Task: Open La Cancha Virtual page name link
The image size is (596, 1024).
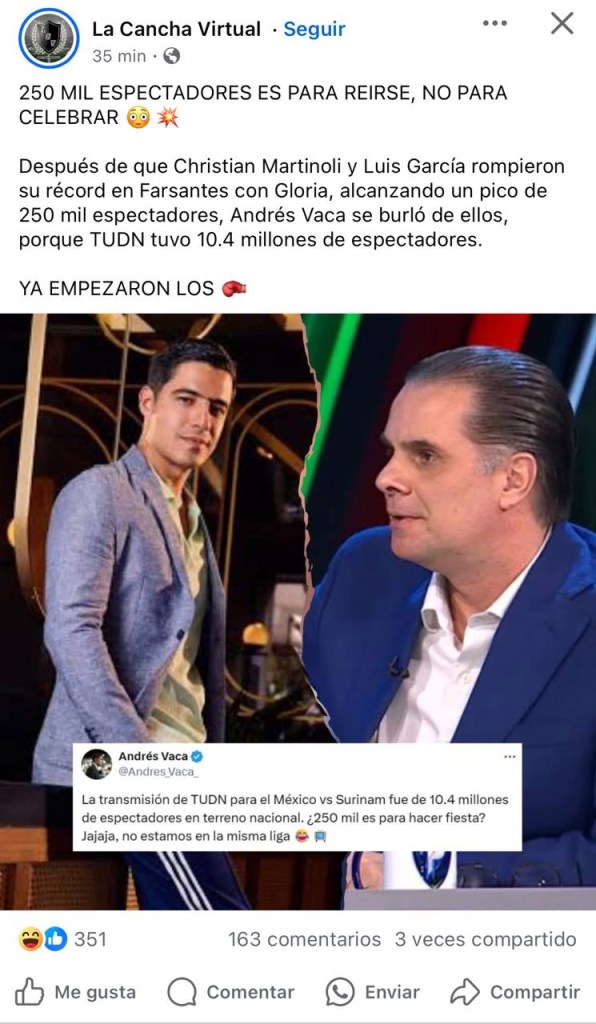Action: tap(176, 29)
